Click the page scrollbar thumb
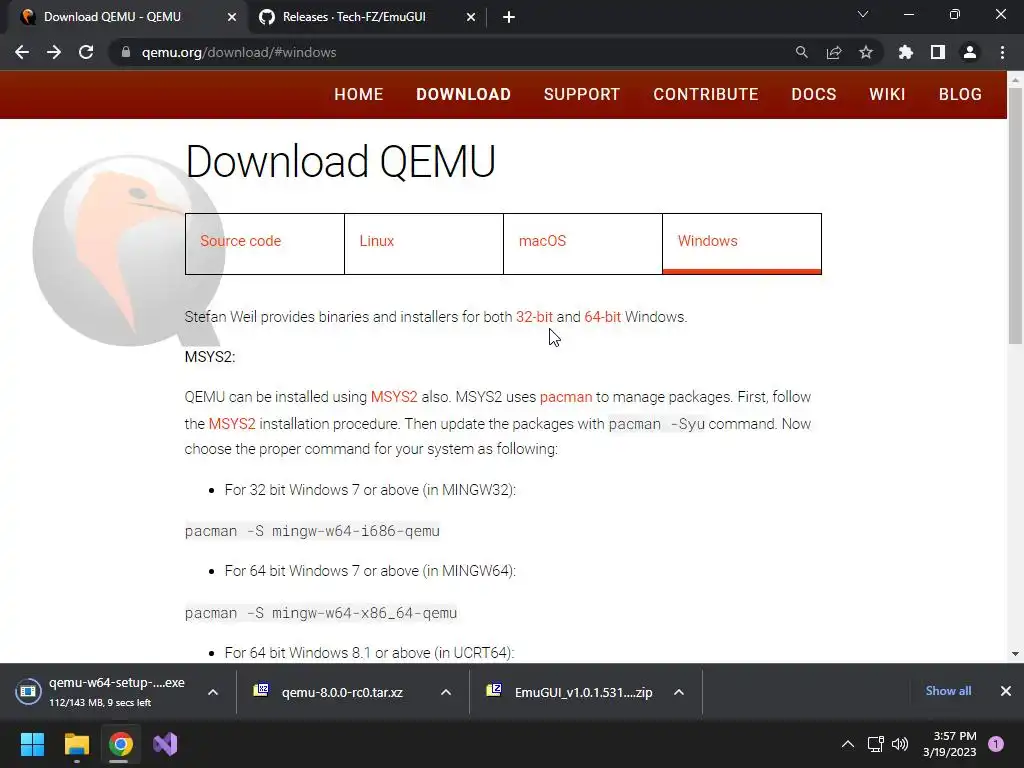 tap(1015, 216)
